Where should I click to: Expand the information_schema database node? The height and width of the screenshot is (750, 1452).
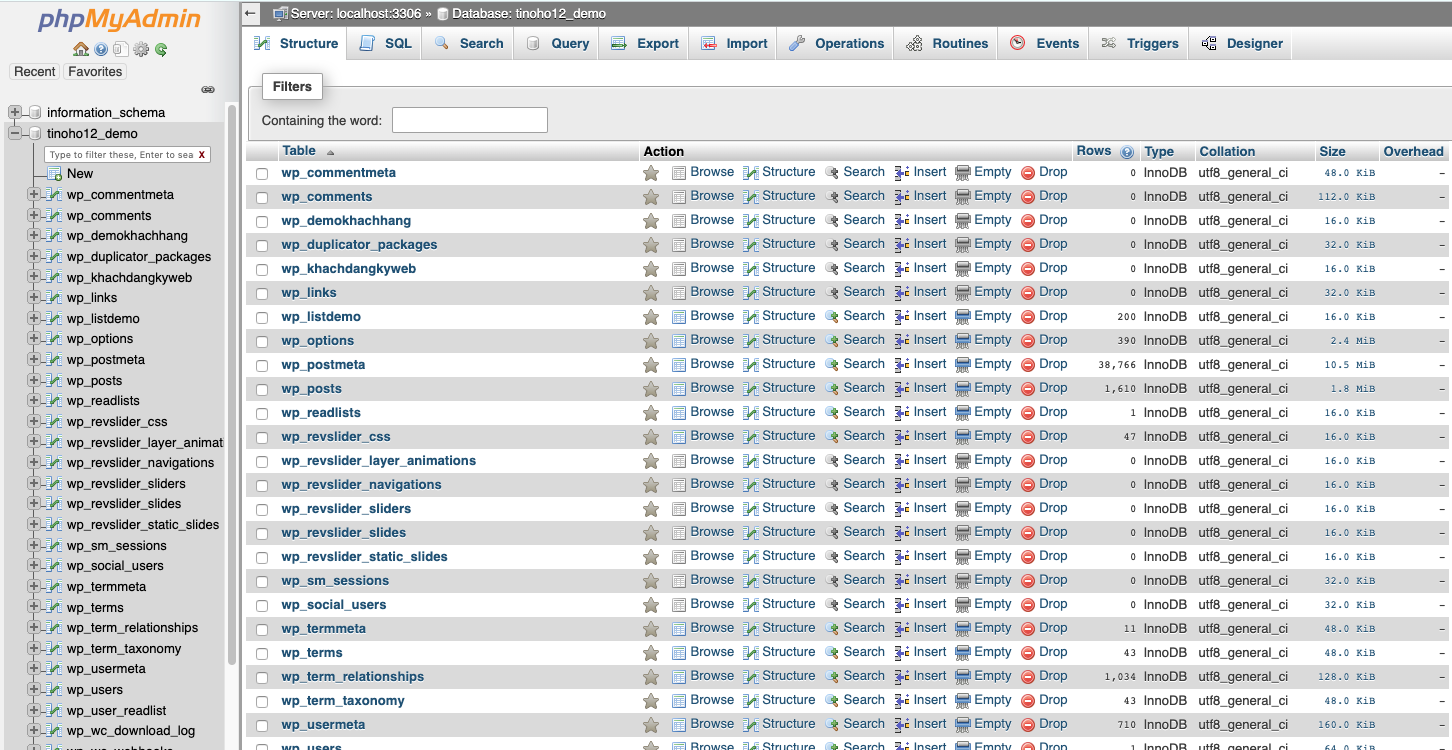coord(15,112)
